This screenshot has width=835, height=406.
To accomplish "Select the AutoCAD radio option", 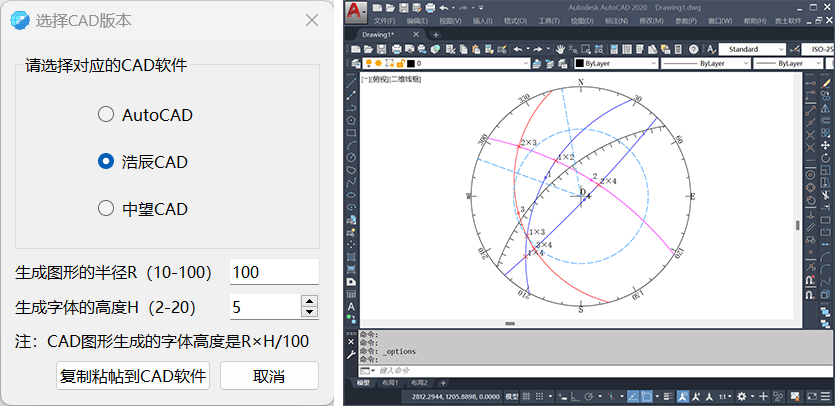I will (x=106, y=115).
